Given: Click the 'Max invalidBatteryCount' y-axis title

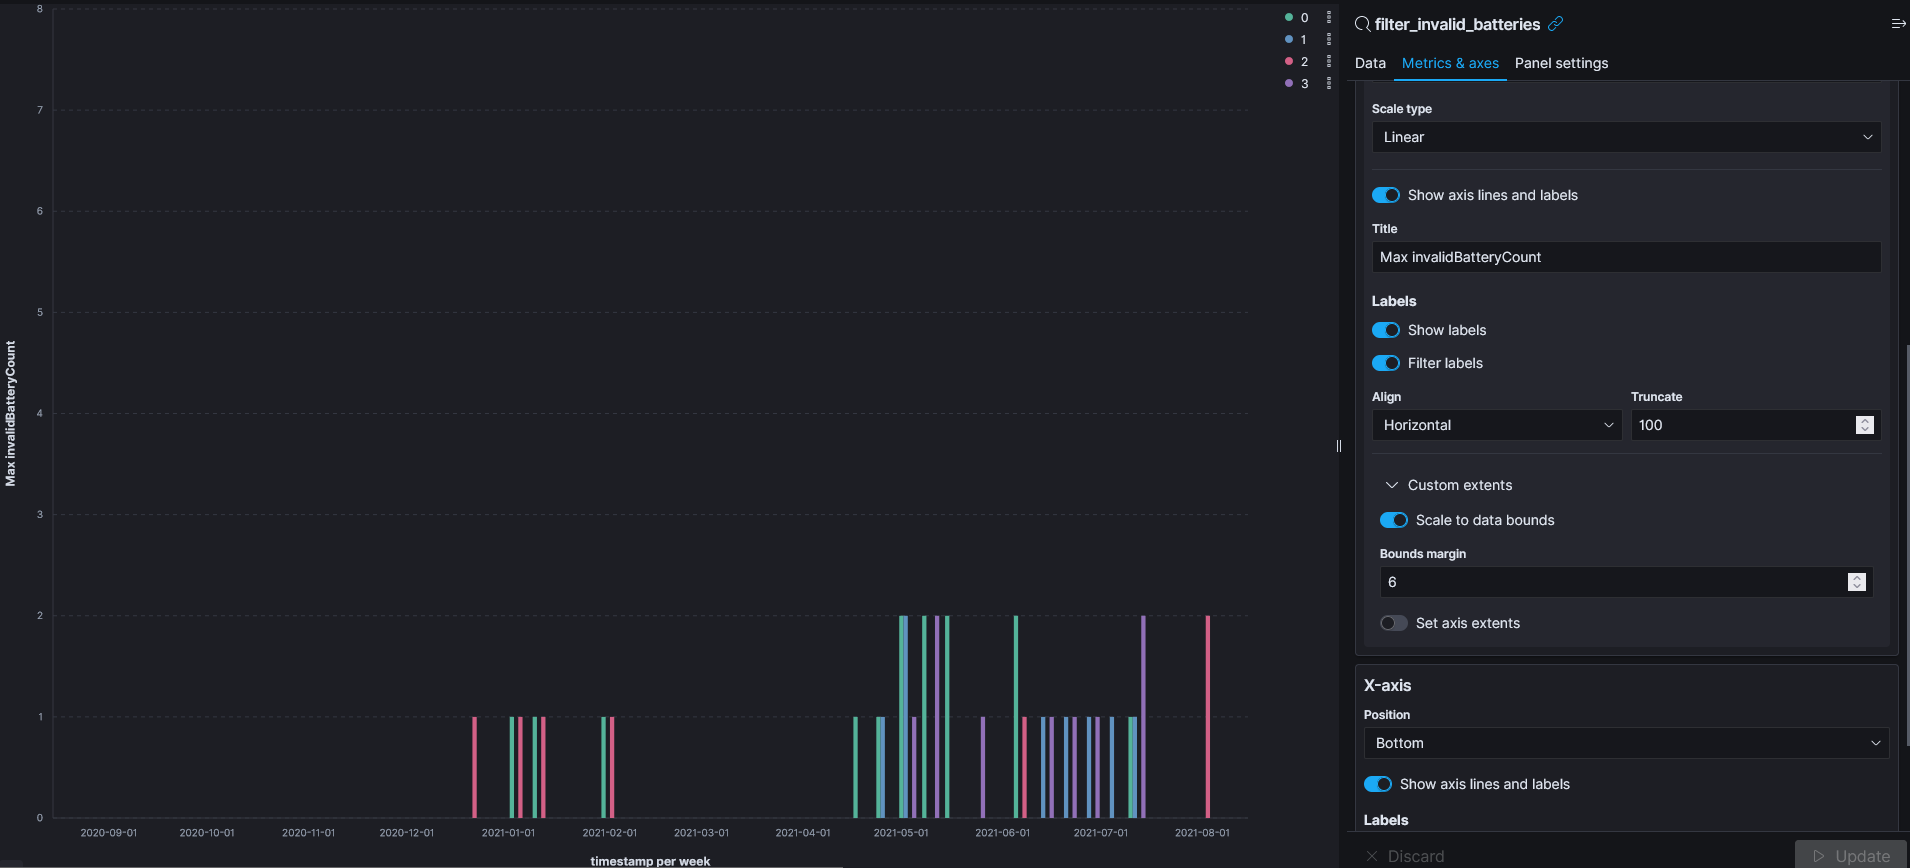Looking at the screenshot, I should point(11,413).
